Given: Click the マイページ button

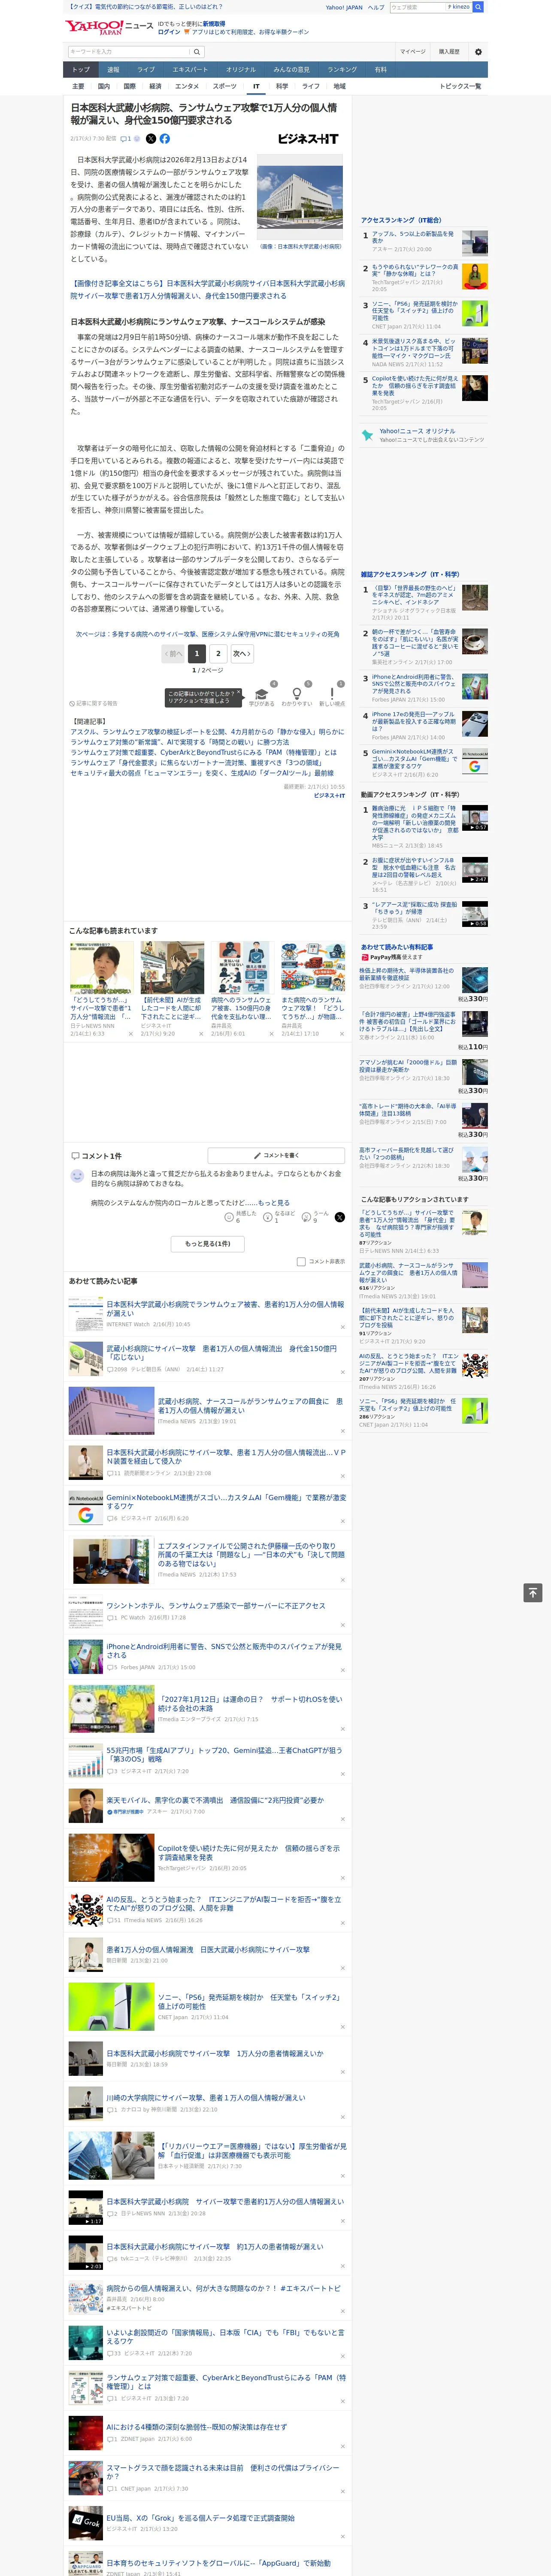Looking at the screenshot, I should [x=413, y=52].
